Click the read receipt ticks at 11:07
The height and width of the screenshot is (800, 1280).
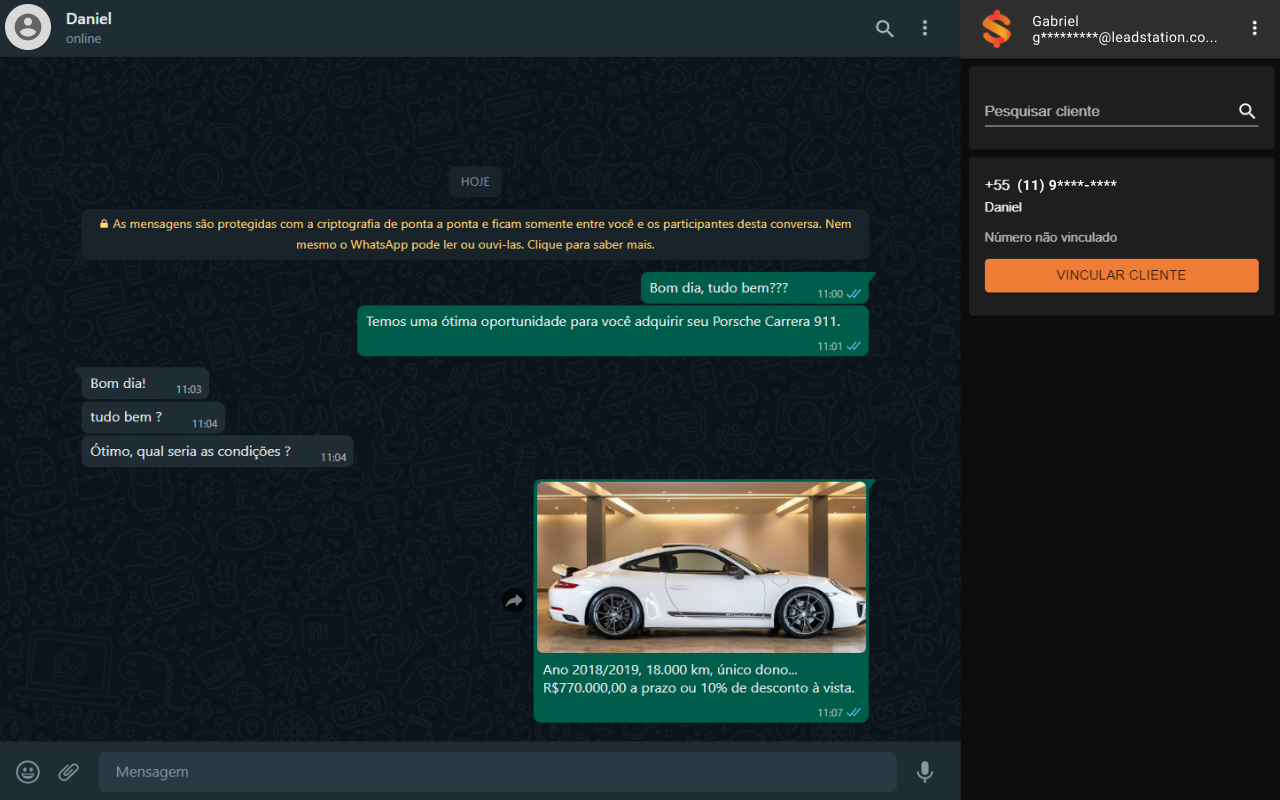[854, 713]
